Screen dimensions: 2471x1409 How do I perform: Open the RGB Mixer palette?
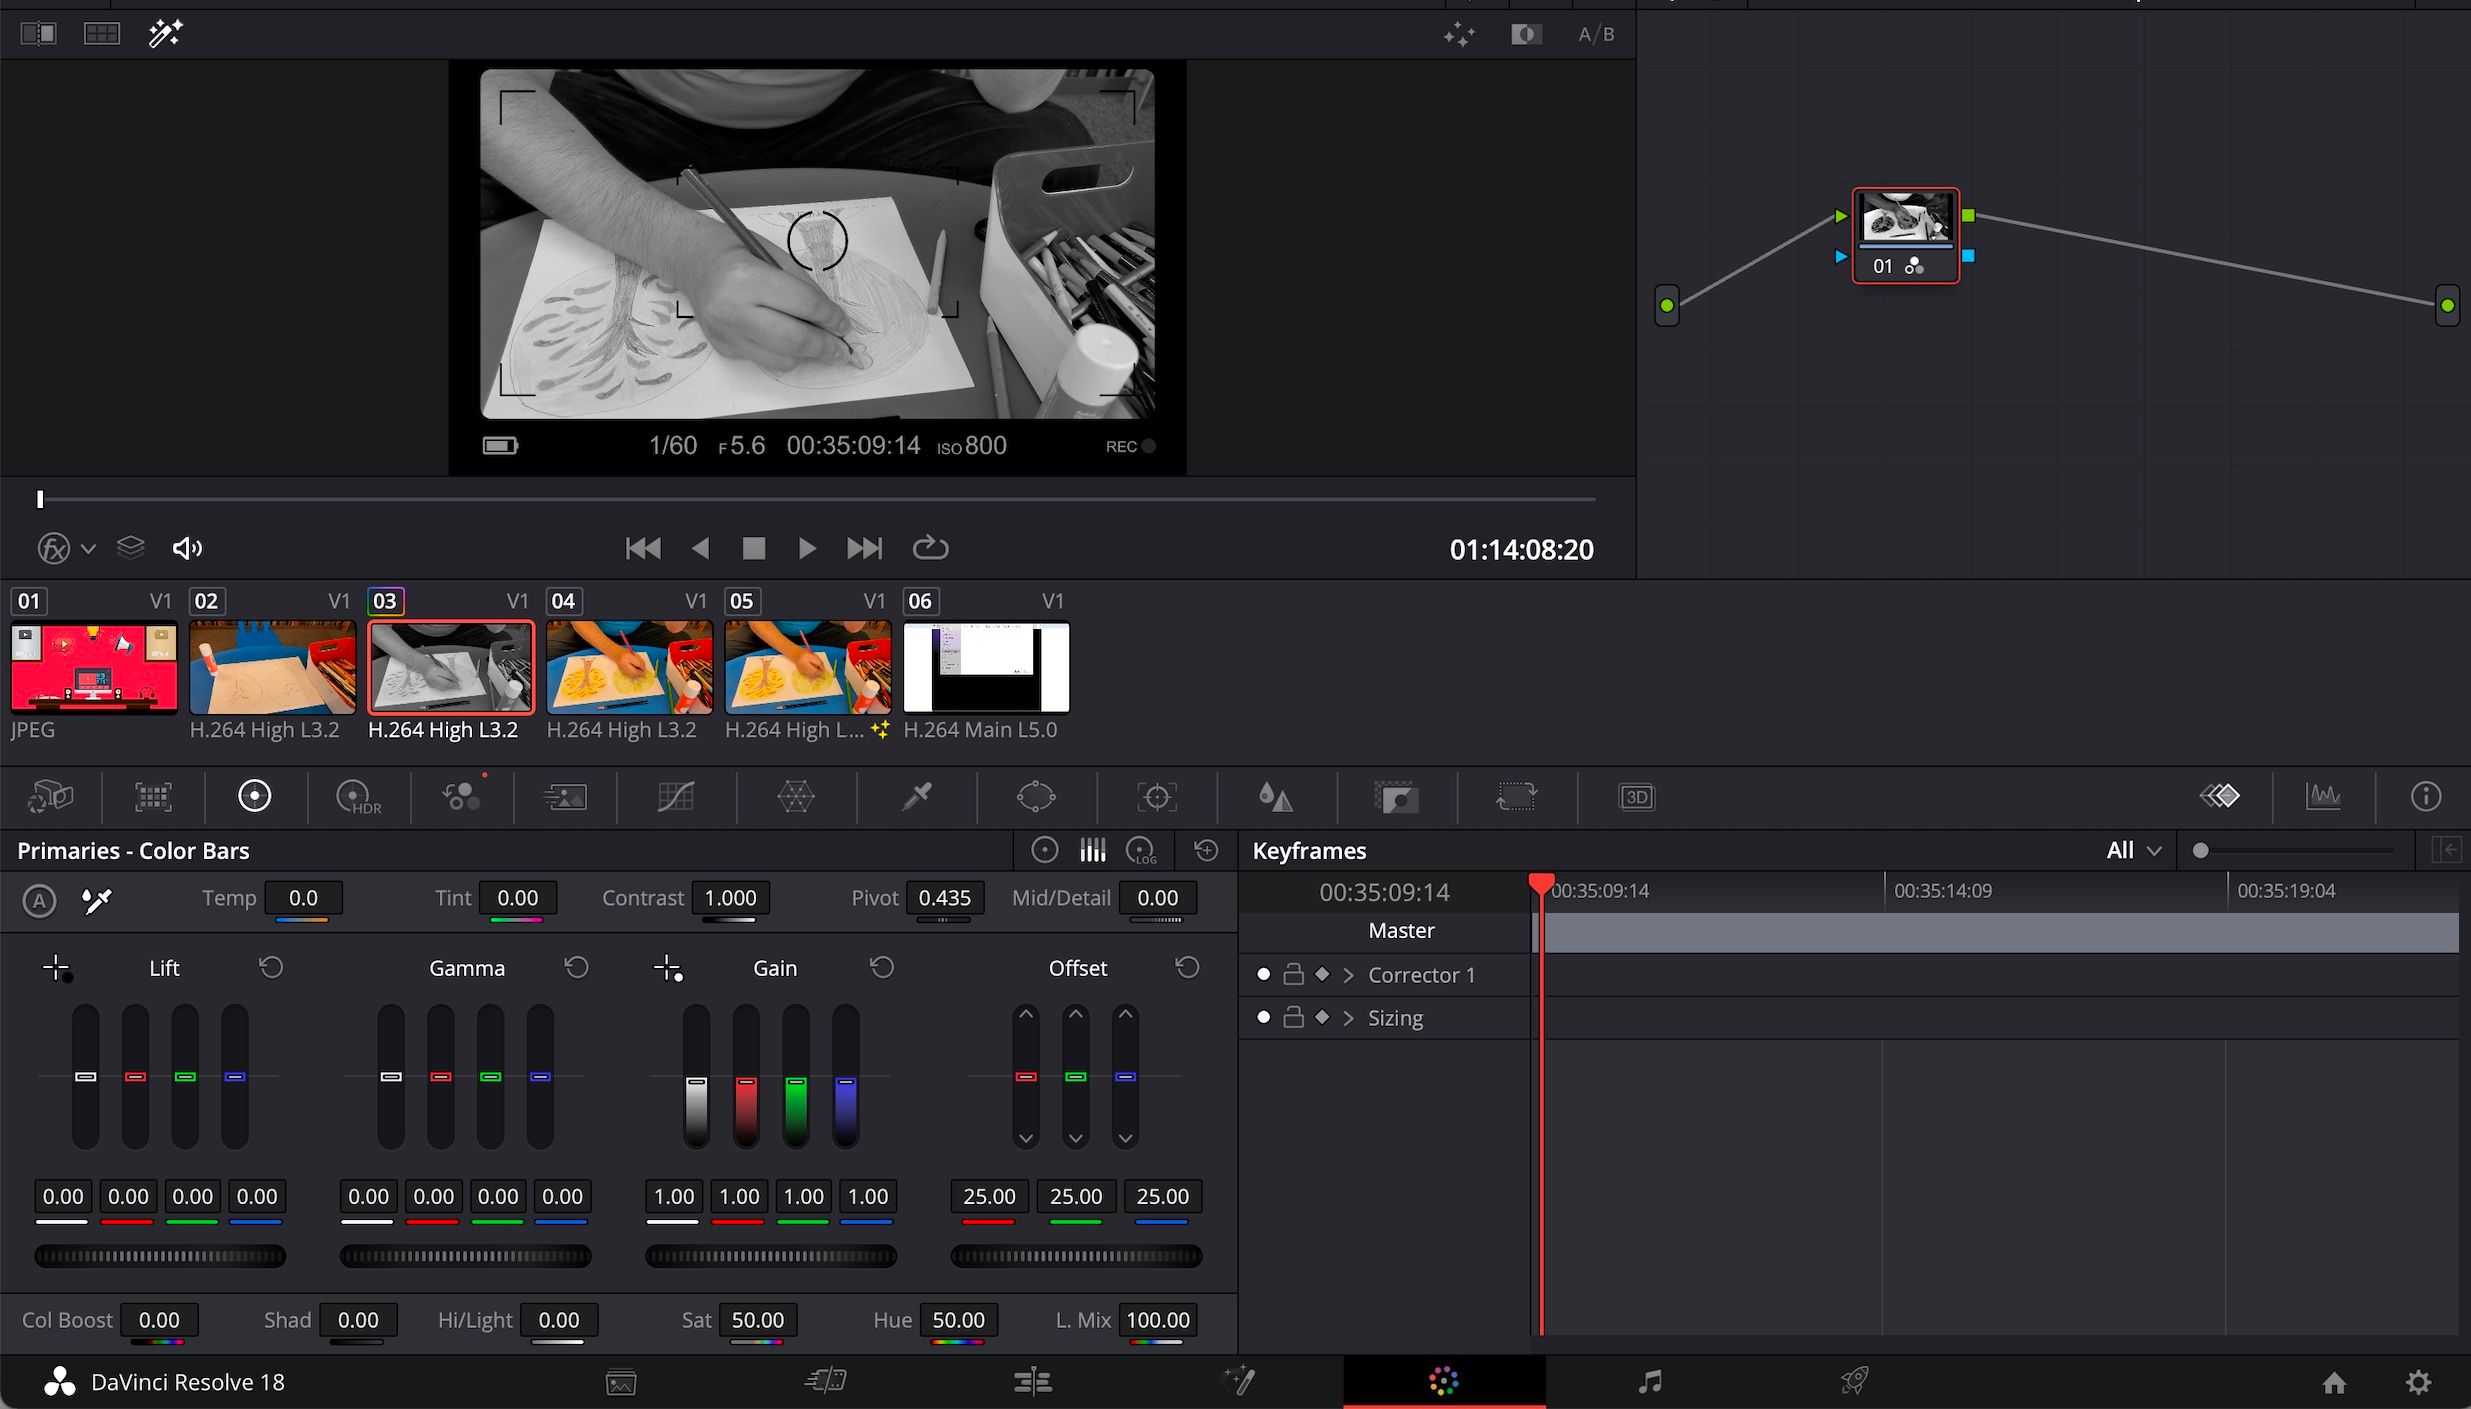click(x=462, y=797)
